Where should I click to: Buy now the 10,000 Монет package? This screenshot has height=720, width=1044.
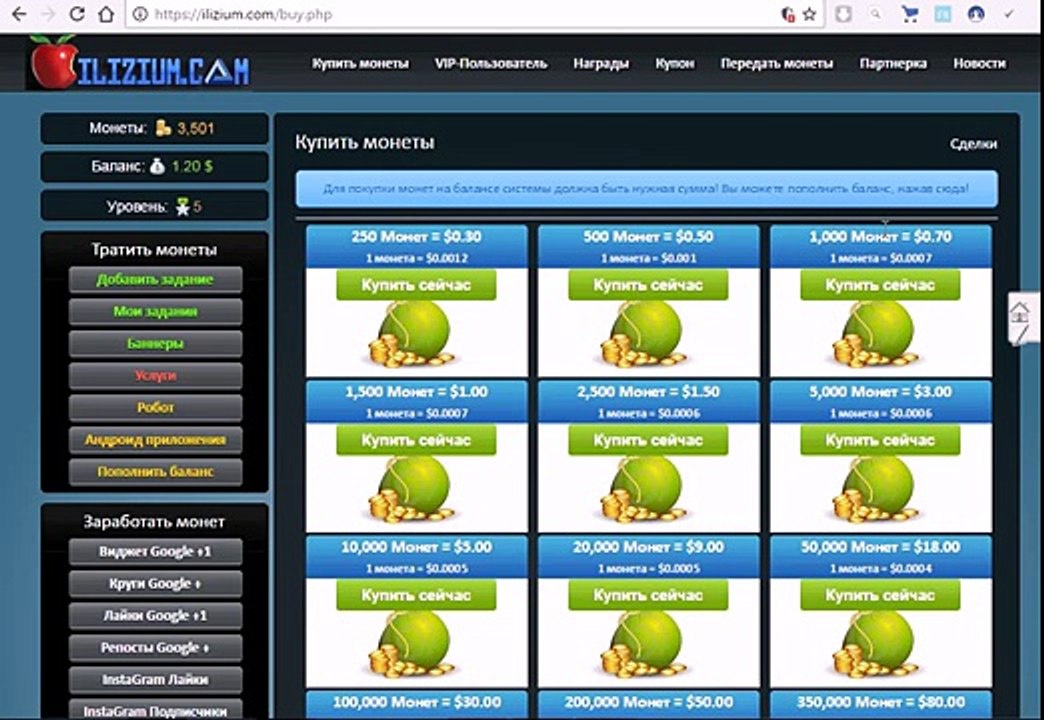click(x=416, y=595)
